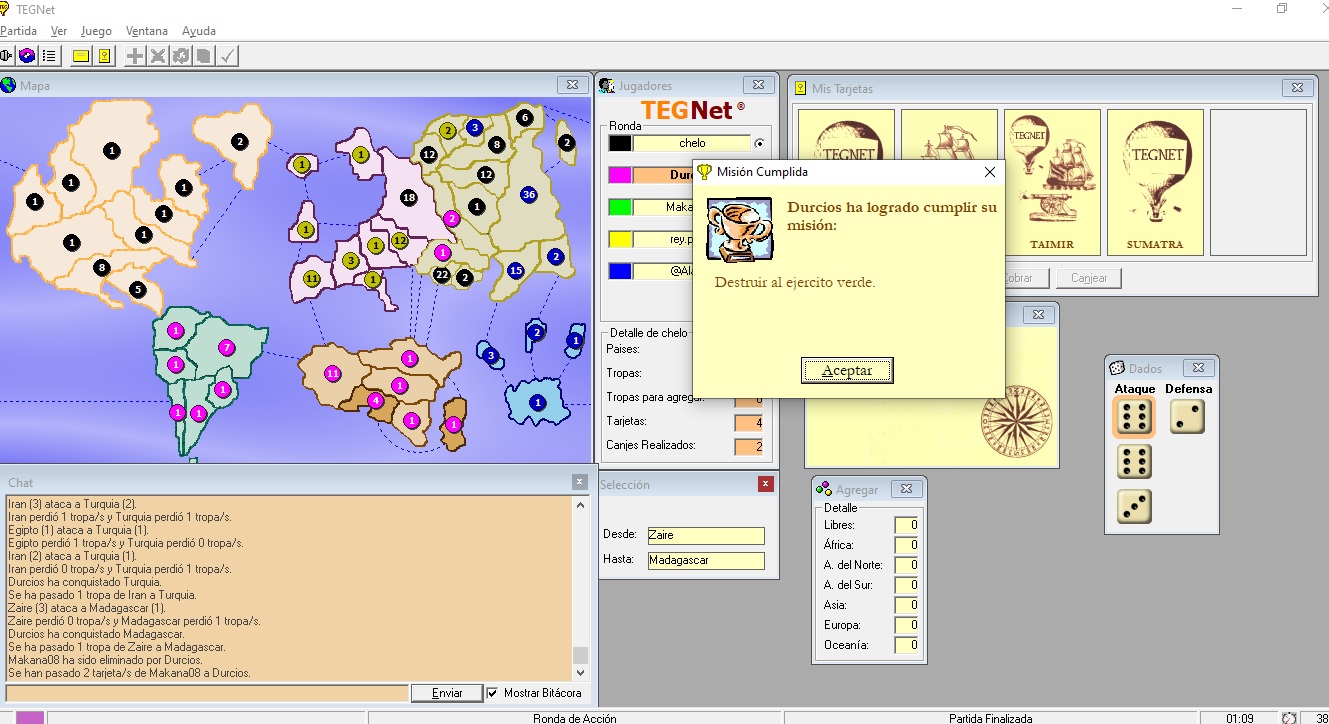The image size is (1329, 724).
Task: Click the Hasta field showing Madagascar
Action: pos(706,561)
